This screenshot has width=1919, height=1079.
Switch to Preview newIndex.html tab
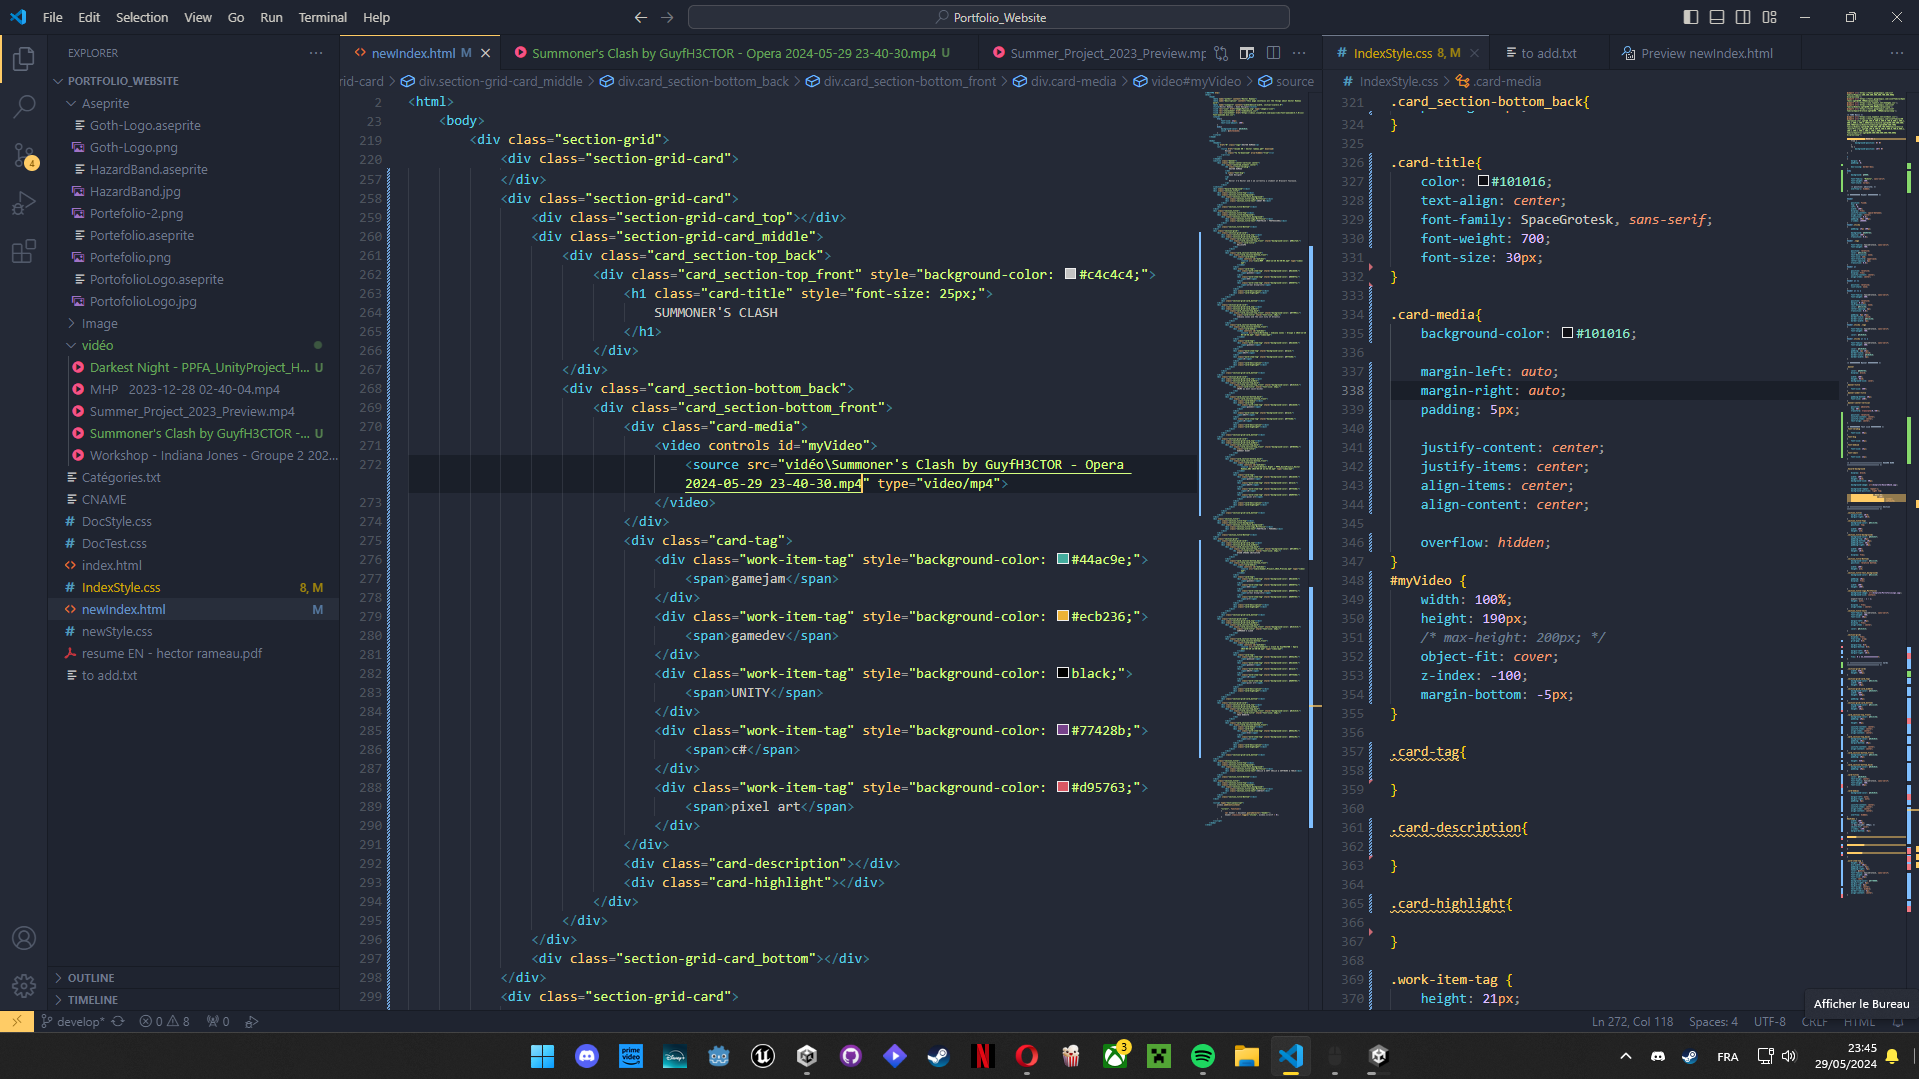pyautogui.click(x=1706, y=53)
